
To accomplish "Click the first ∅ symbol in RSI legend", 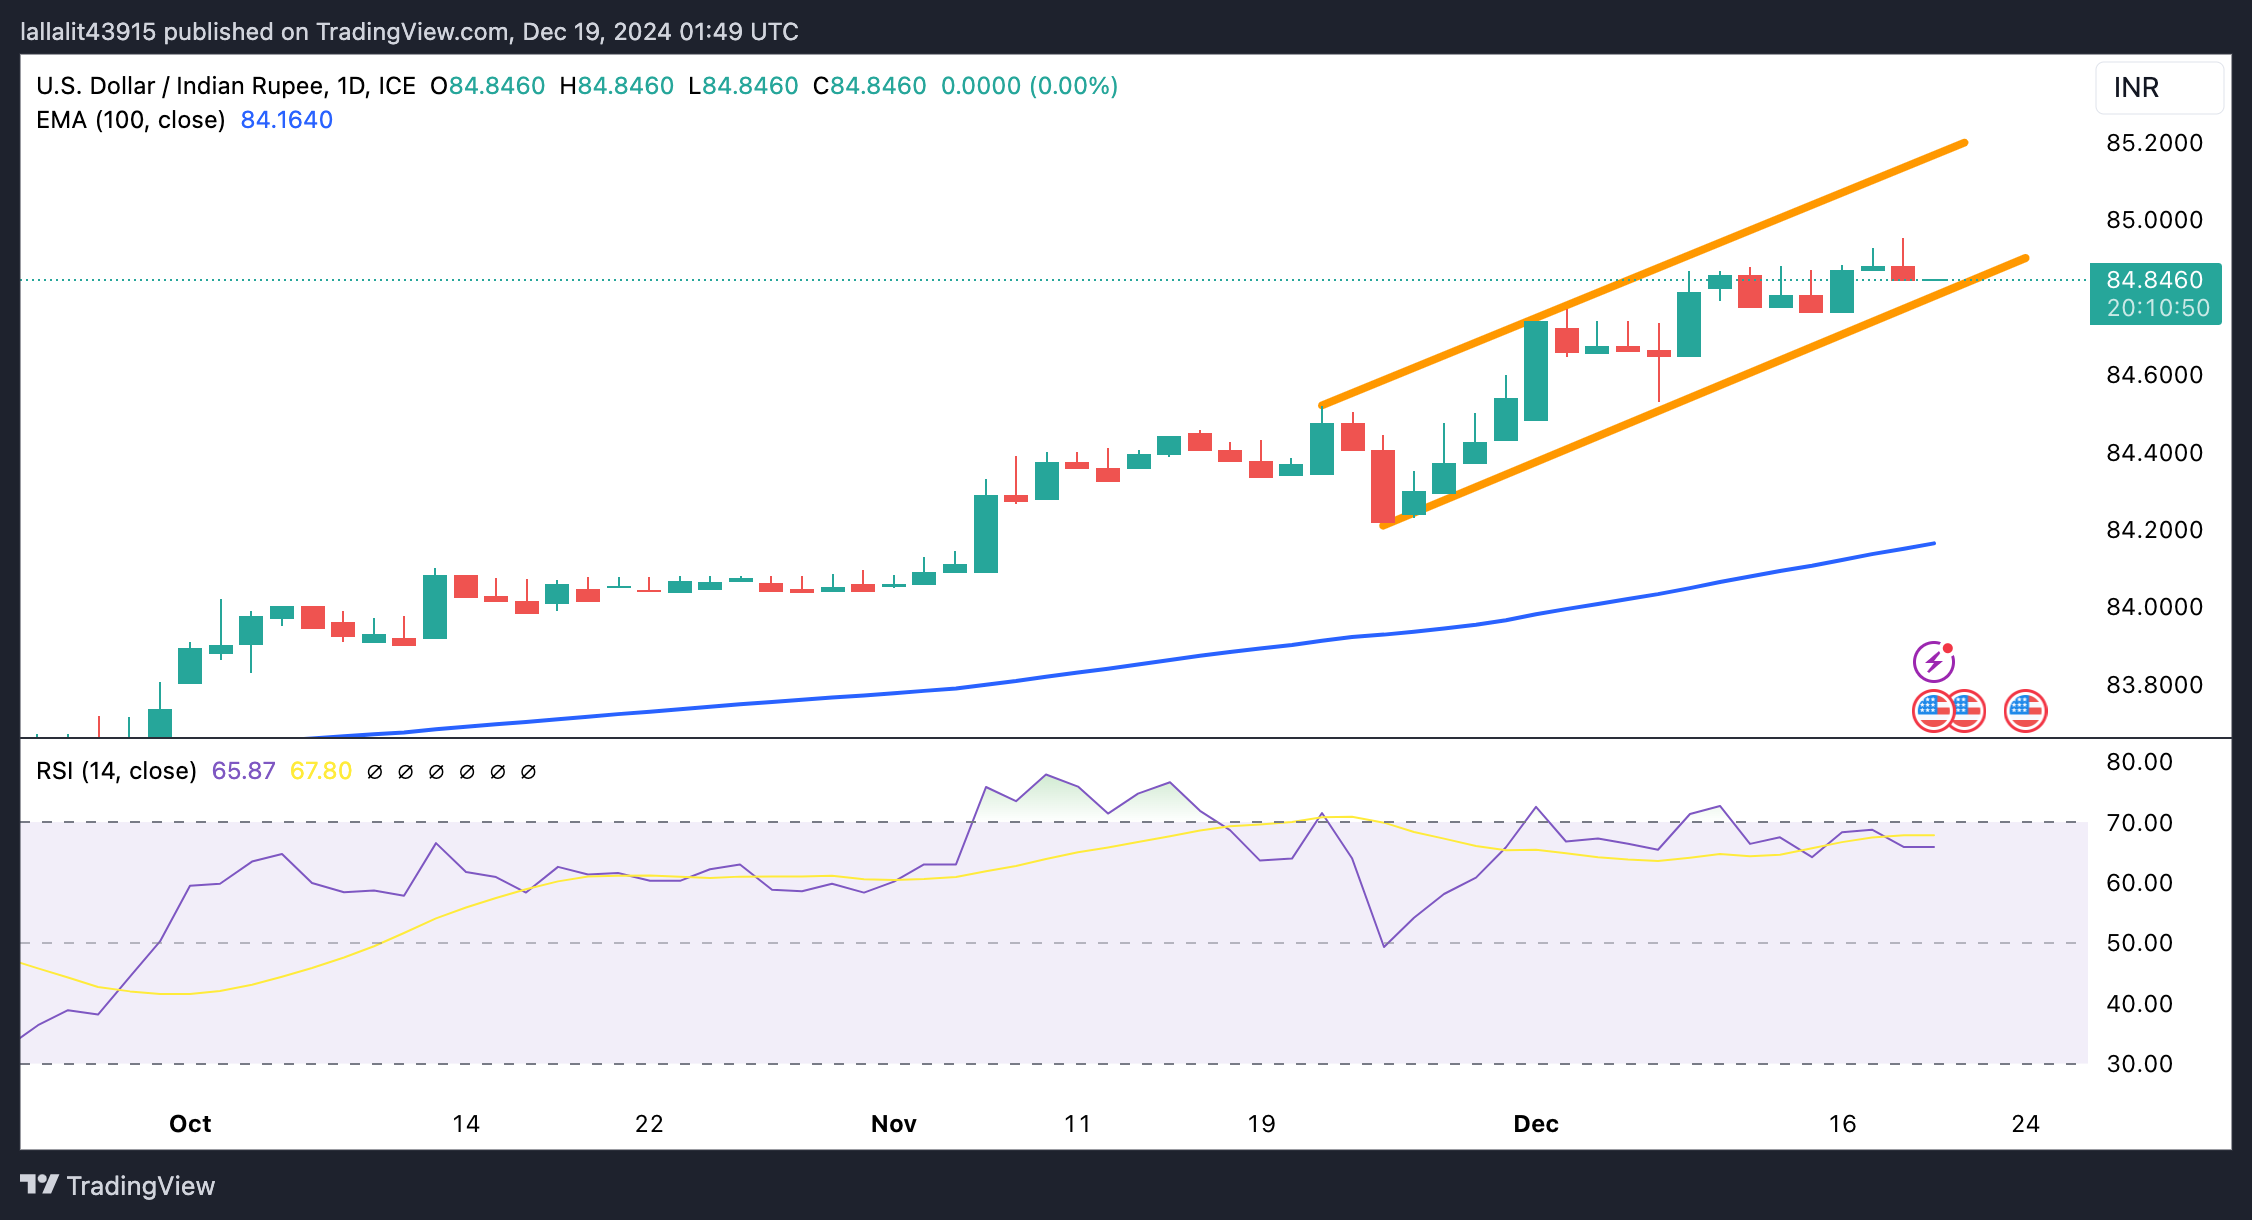I will pyautogui.click(x=375, y=772).
